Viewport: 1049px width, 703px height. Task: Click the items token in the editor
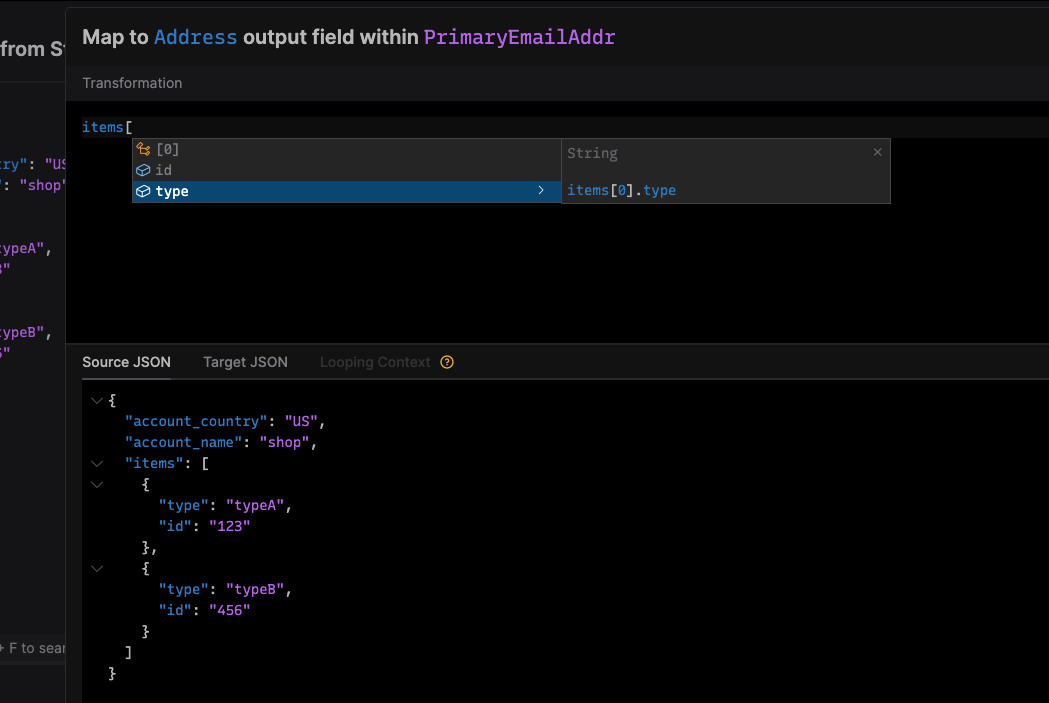[x=103, y=127]
